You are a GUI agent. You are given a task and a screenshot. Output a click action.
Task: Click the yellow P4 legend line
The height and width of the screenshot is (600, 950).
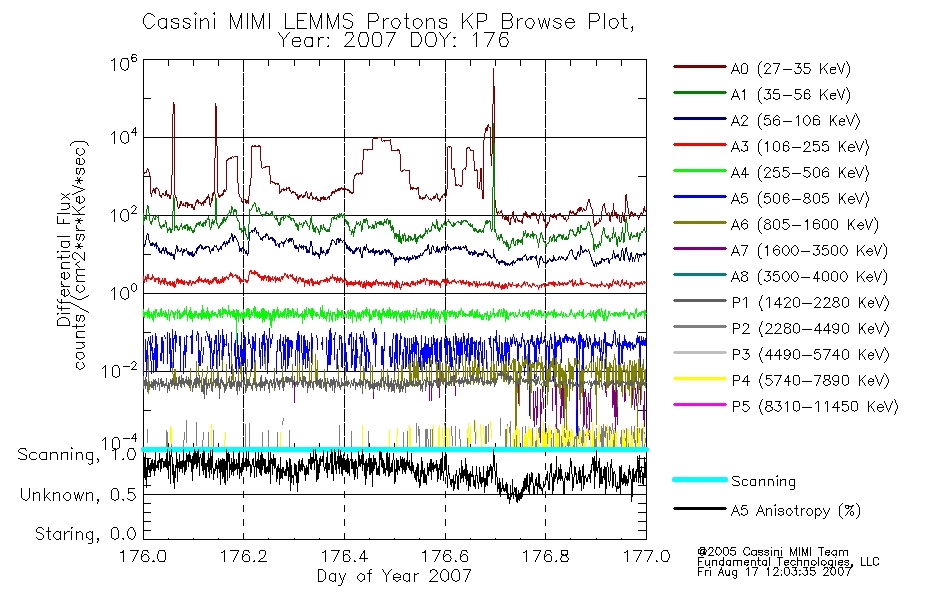click(x=699, y=379)
